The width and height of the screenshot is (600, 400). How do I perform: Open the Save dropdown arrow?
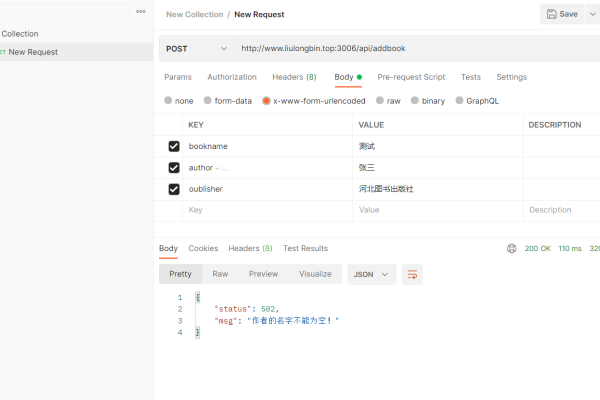[593, 14]
